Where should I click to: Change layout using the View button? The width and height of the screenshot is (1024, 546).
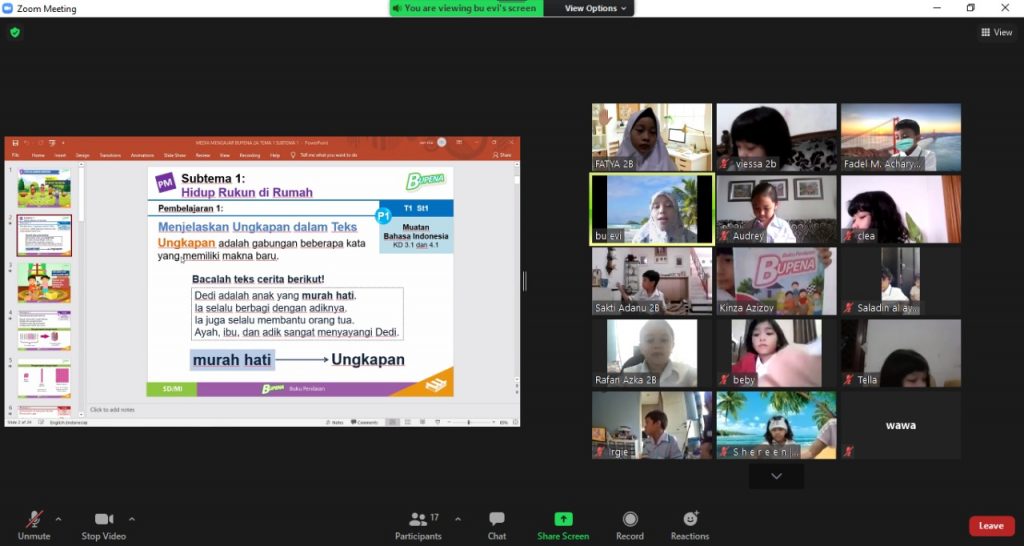tap(996, 32)
